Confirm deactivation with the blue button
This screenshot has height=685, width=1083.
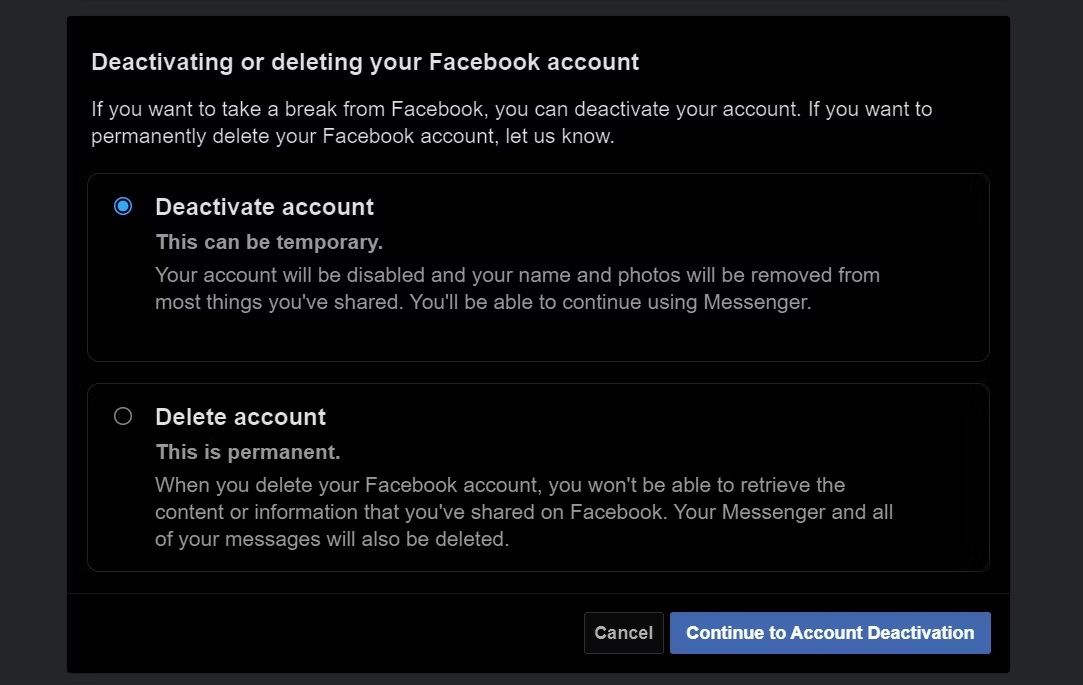[x=830, y=632]
